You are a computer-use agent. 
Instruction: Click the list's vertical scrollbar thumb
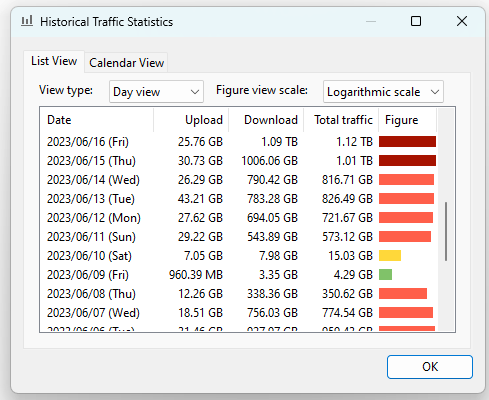point(446,231)
